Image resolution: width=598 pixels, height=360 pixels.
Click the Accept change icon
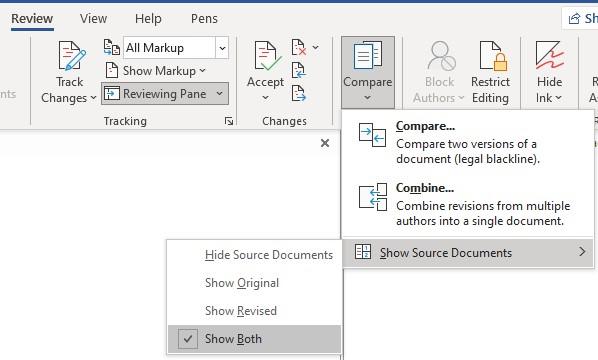pos(268,56)
